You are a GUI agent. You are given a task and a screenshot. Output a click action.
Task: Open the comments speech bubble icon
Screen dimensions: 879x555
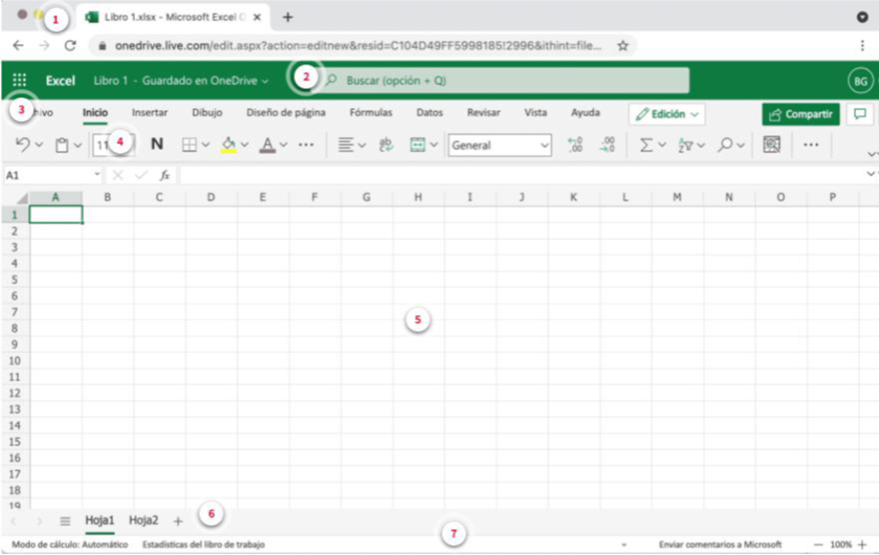[x=858, y=114]
